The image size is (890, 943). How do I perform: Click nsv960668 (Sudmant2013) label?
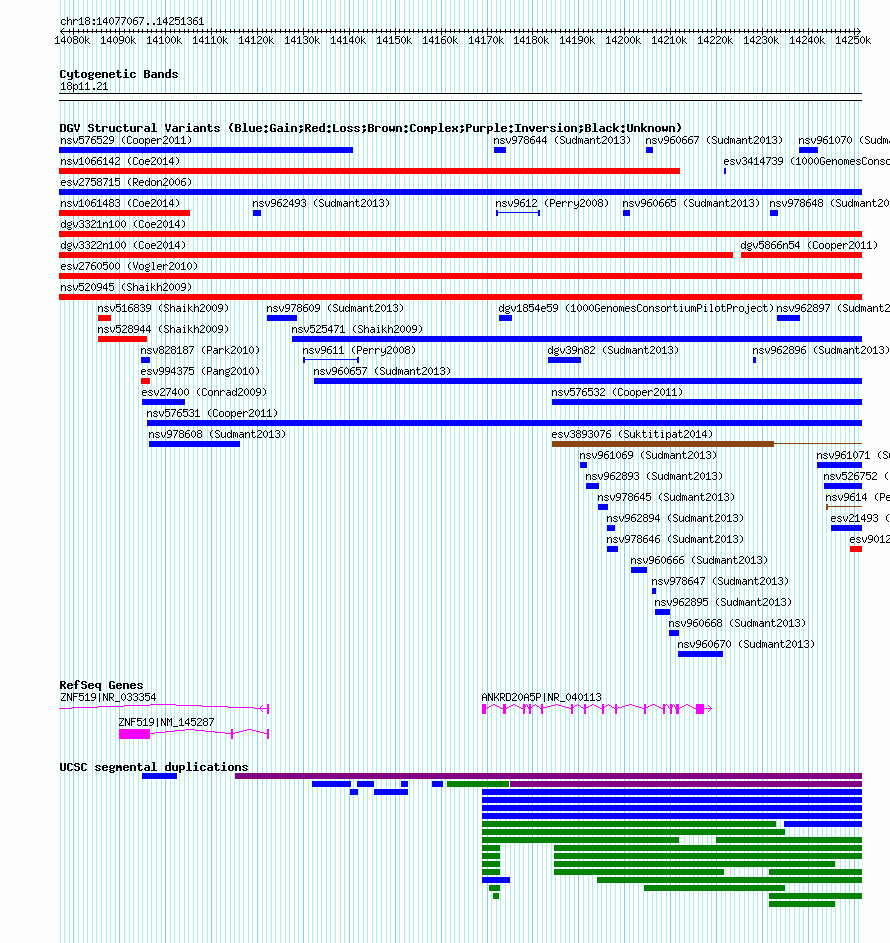(737, 623)
